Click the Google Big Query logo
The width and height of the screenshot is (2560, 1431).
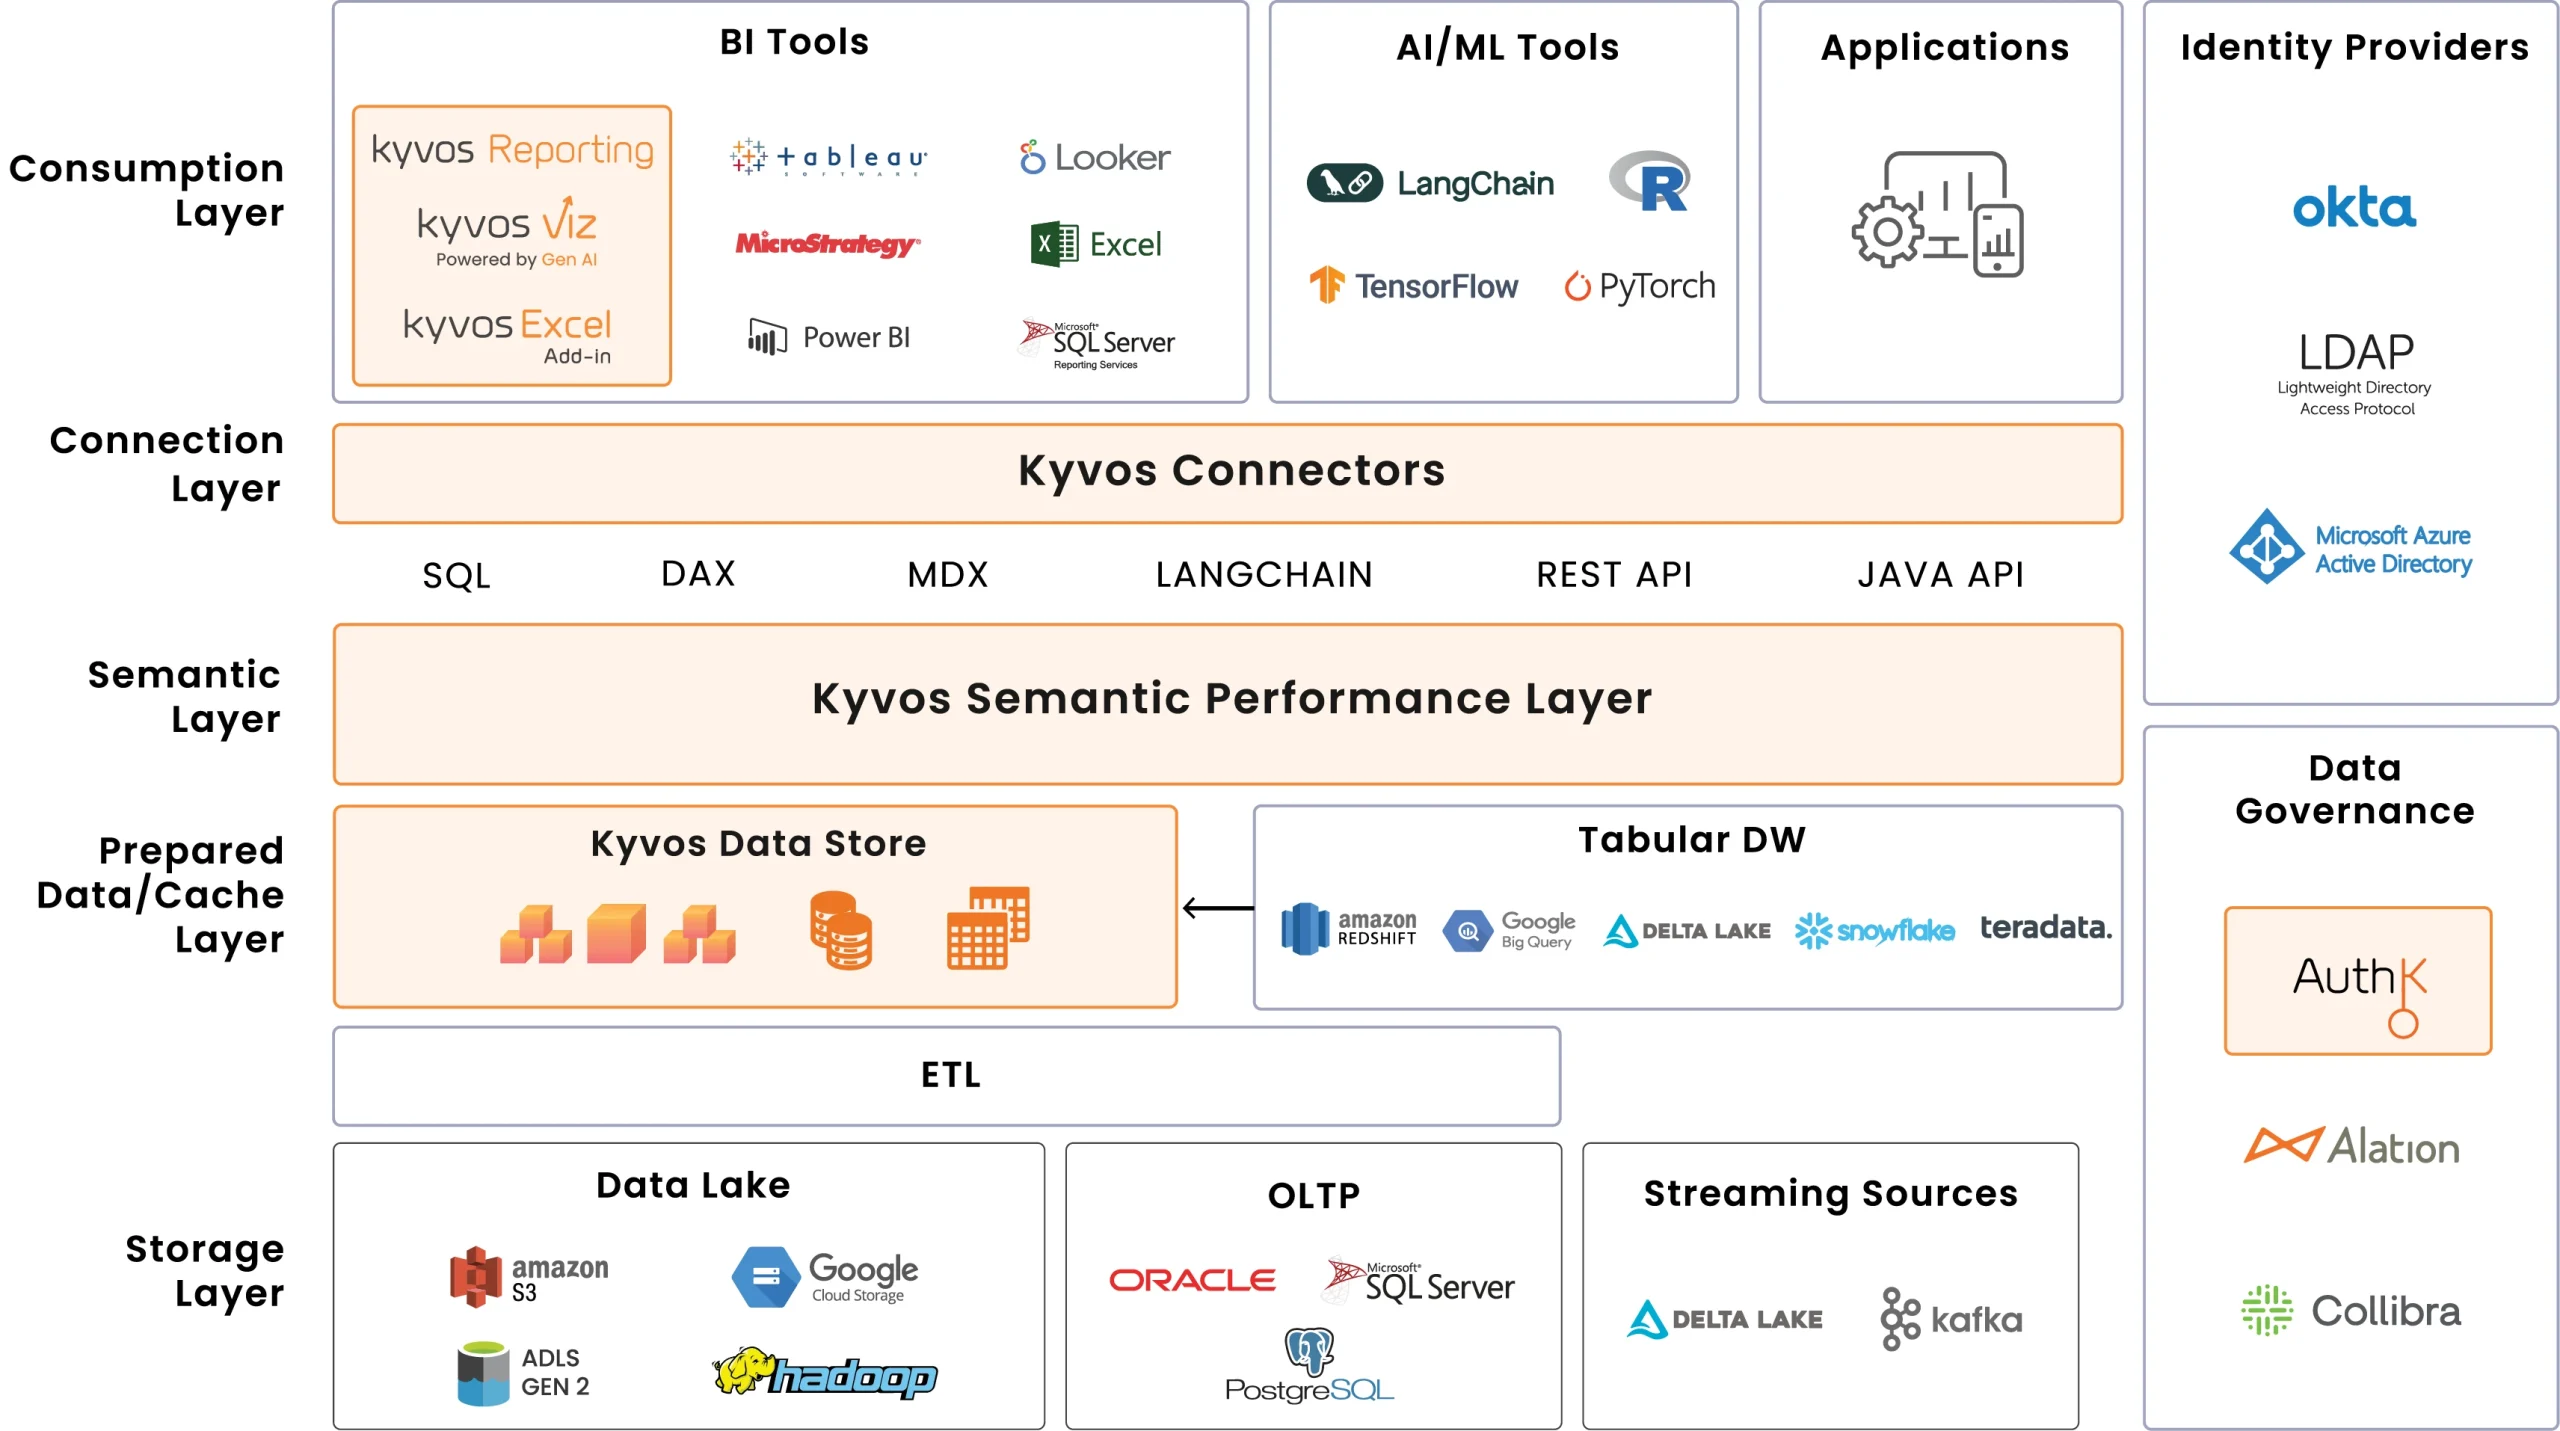coord(1508,930)
